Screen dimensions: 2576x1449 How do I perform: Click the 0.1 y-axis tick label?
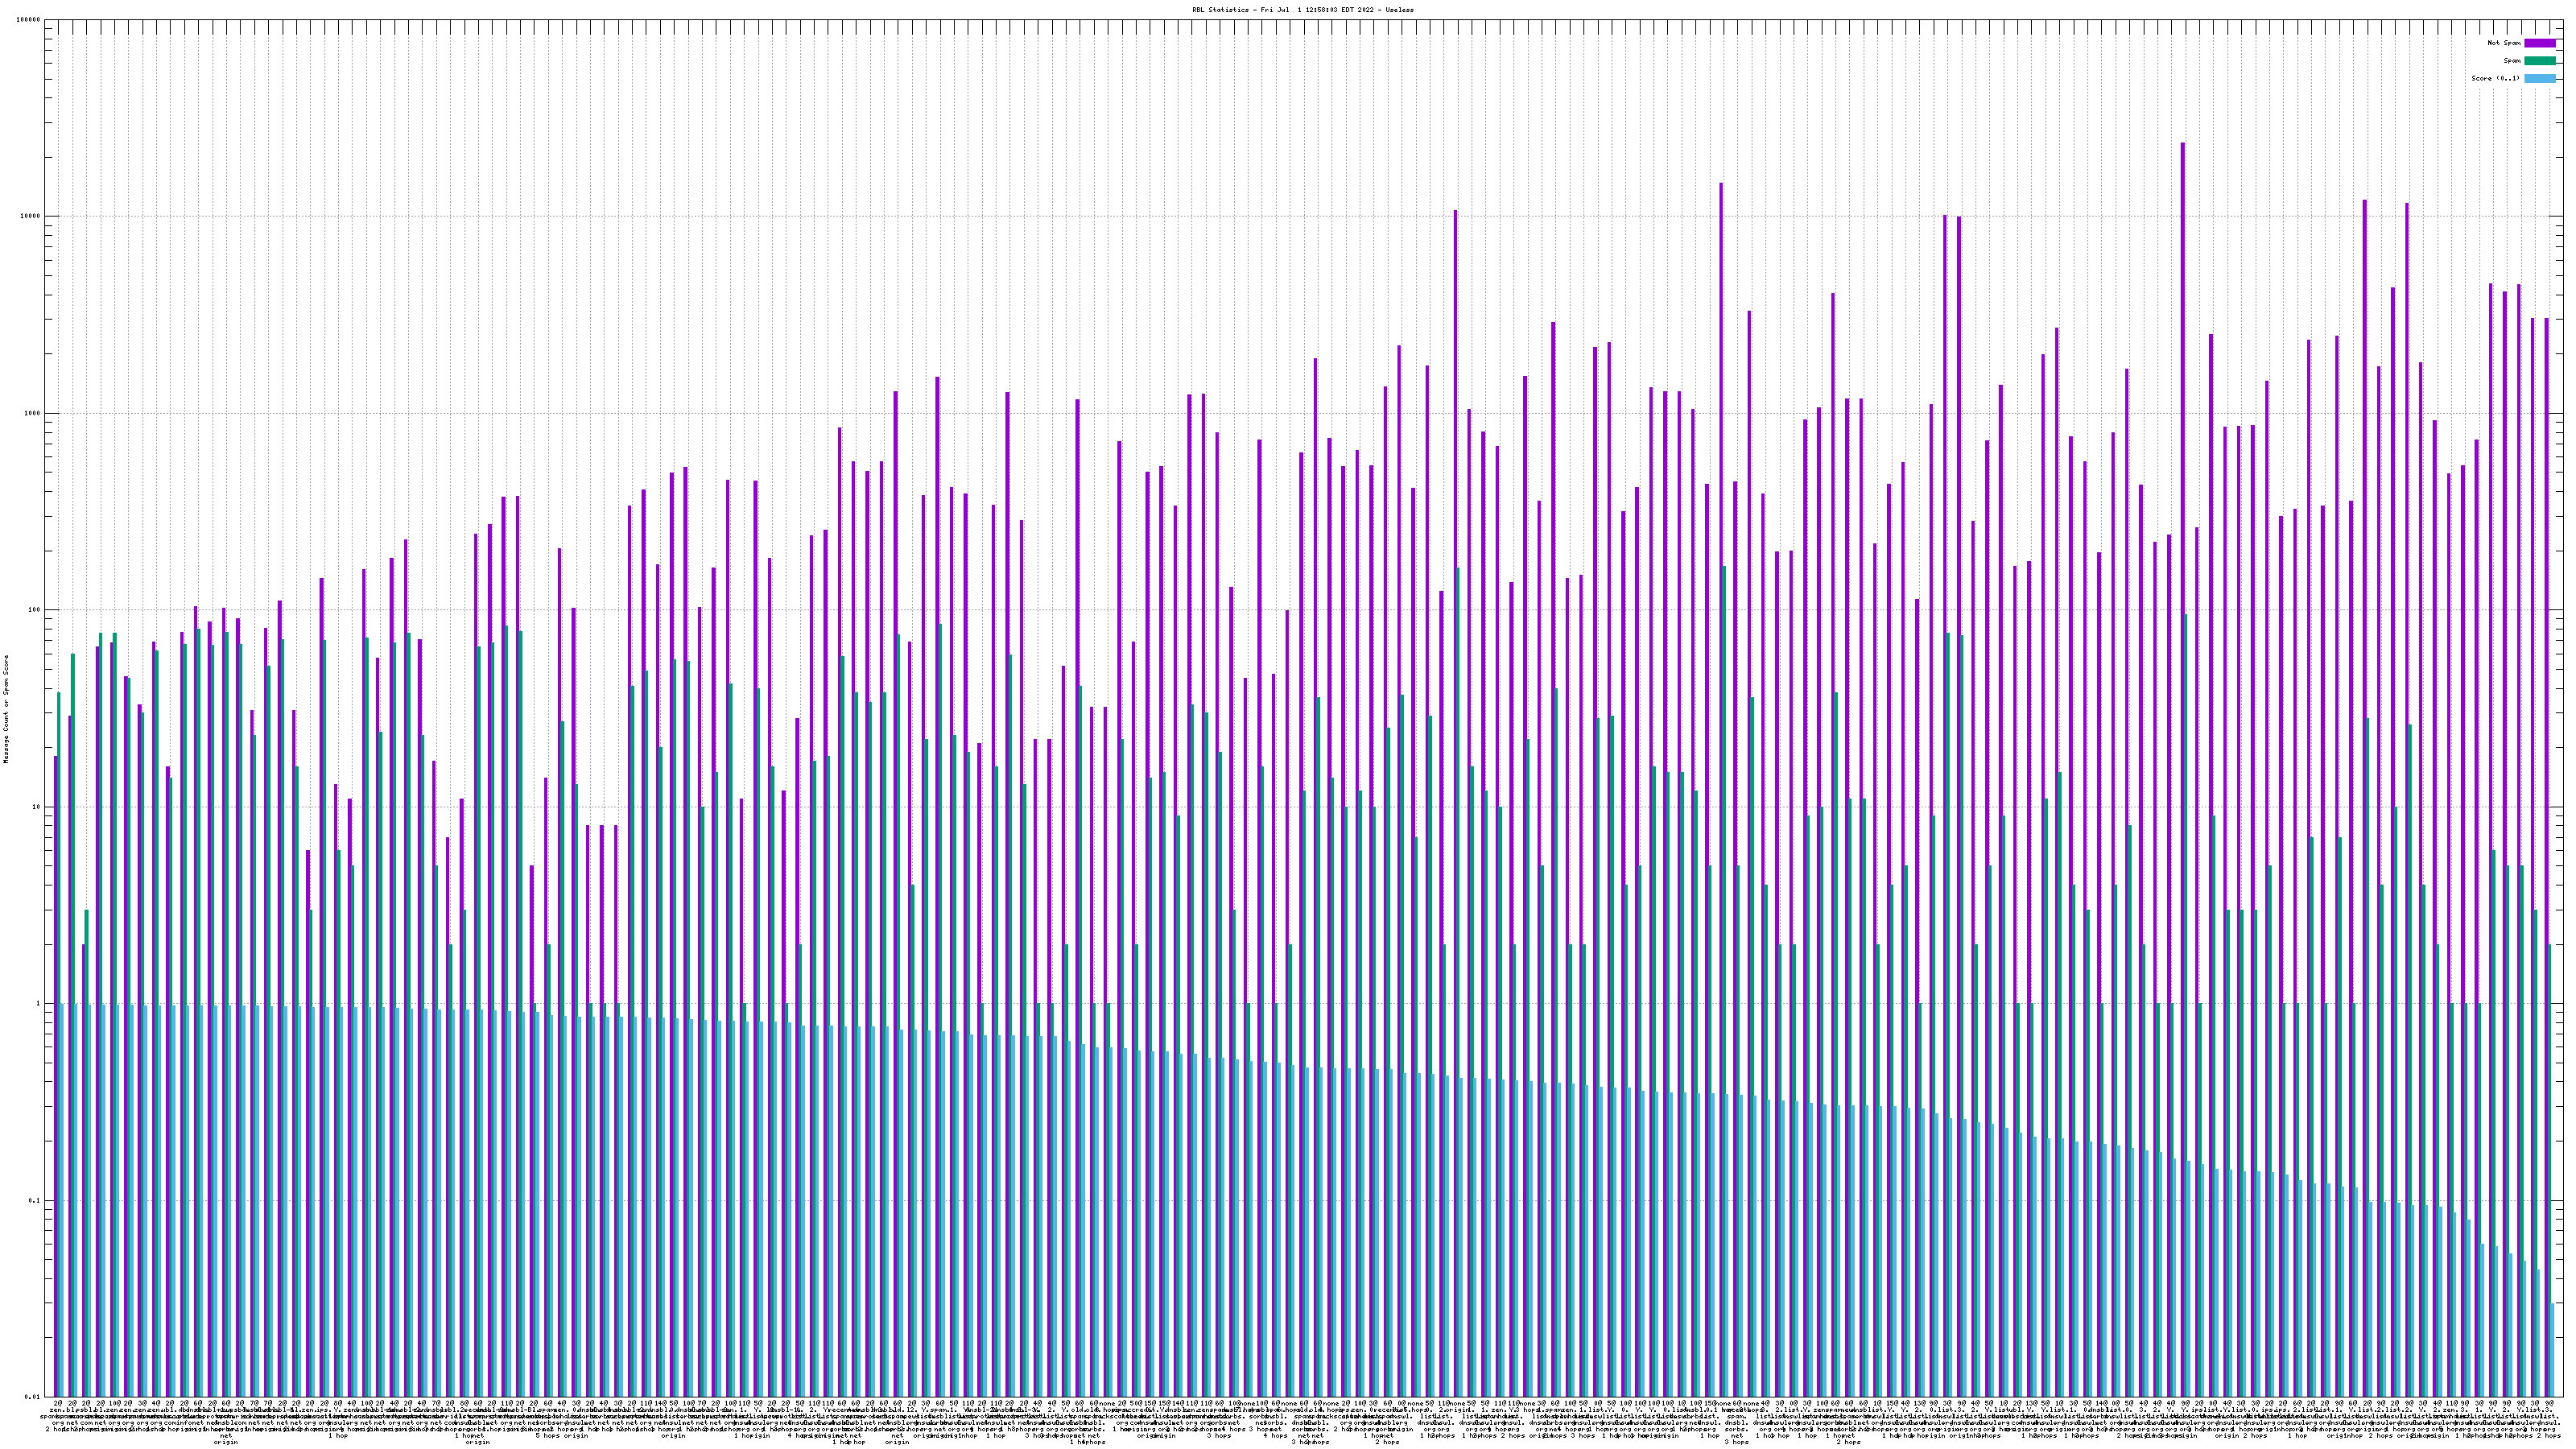(35, 1200)
